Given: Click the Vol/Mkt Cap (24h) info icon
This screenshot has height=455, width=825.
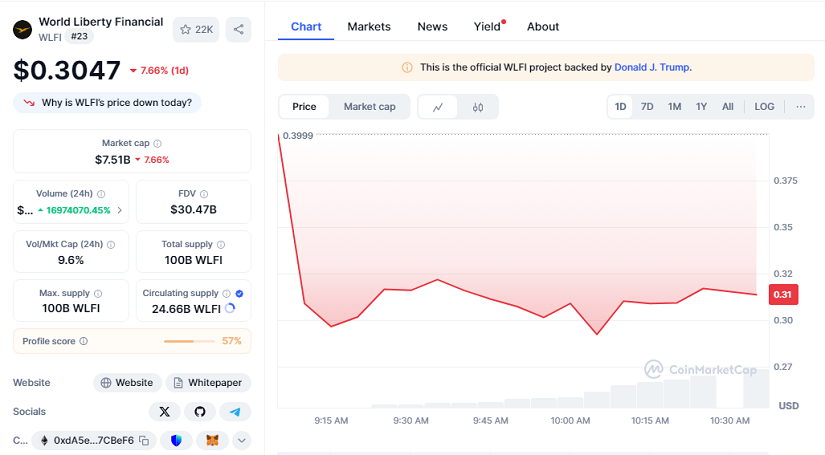Looking at the screenshot, I should pos(111,245).
